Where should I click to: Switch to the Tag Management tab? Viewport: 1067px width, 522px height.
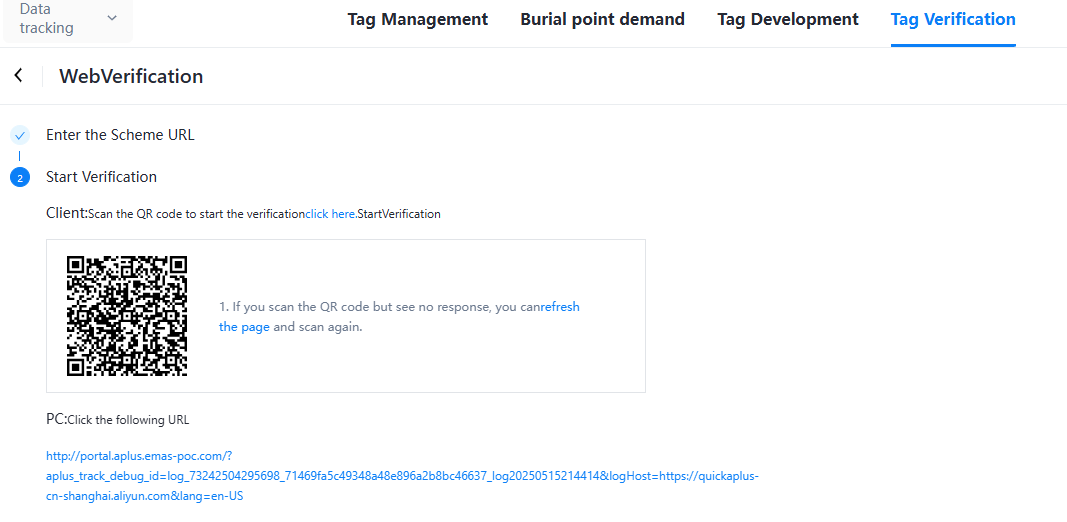[418, 19]
